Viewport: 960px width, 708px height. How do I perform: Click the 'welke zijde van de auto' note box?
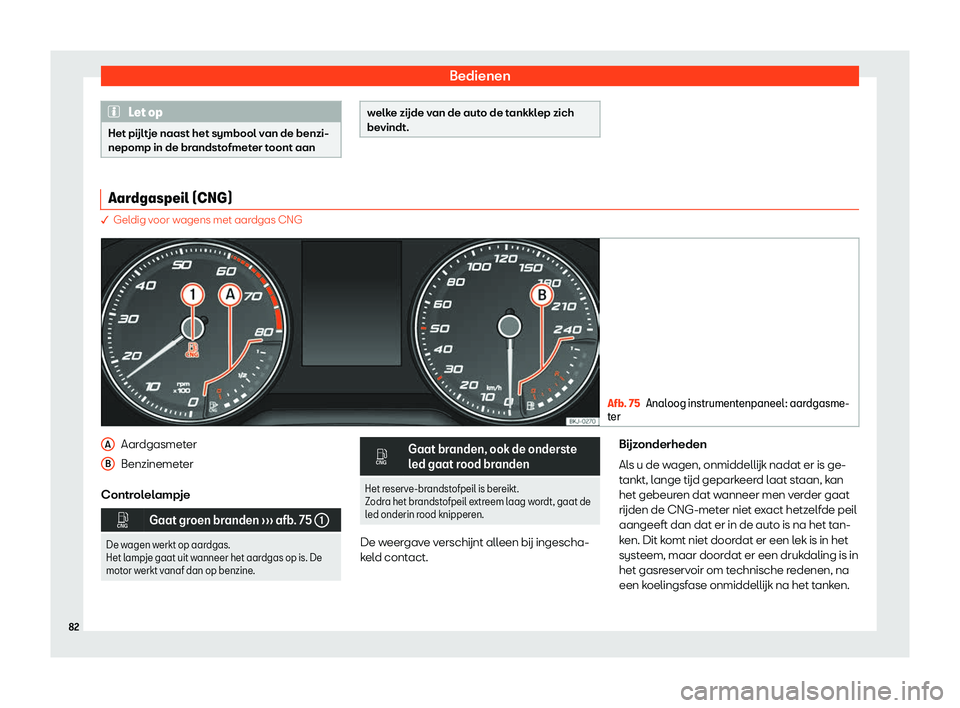pos(479,119)
